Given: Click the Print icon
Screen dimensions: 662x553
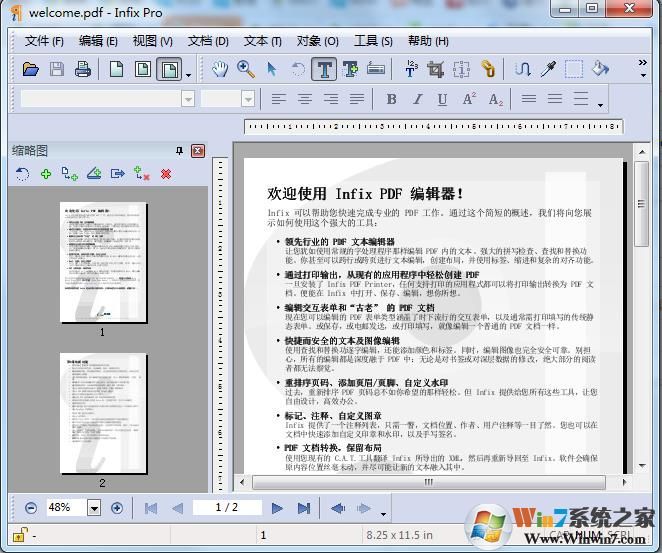Looking at the screenshot, I should point(83,69).
